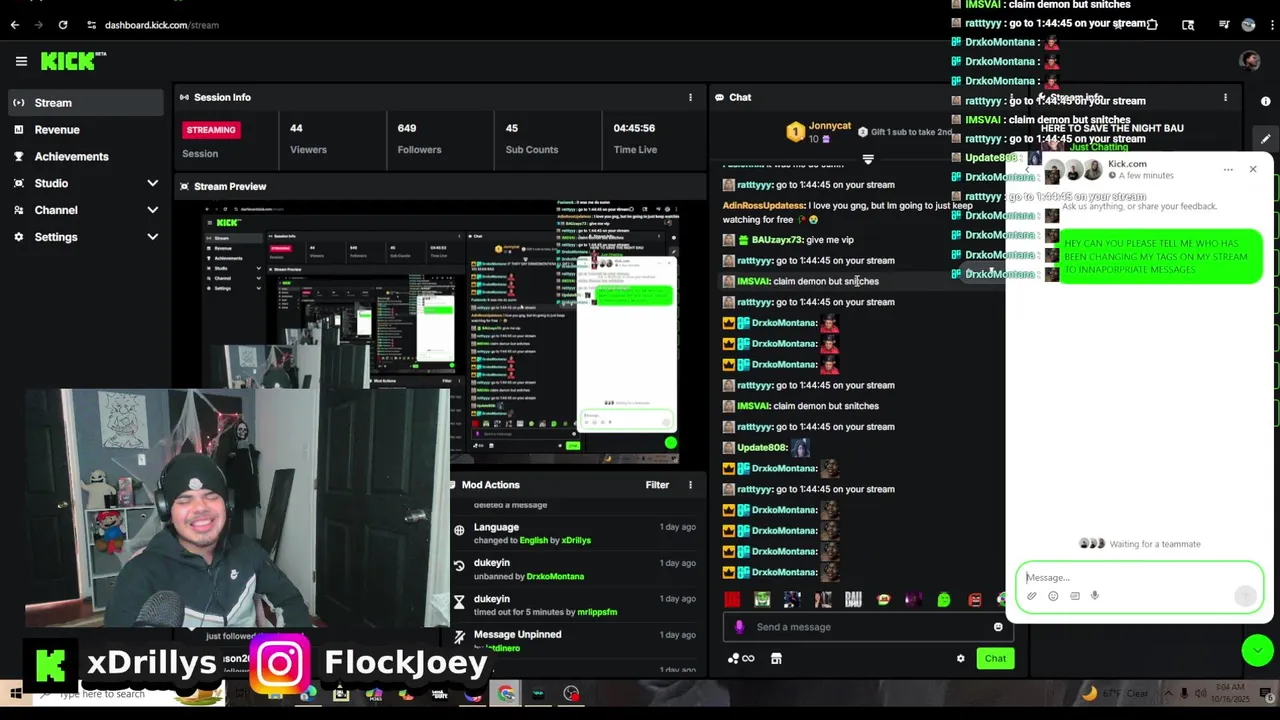
Task: Open Chrome from the Windows taskbar
Action: click(506, 693)
